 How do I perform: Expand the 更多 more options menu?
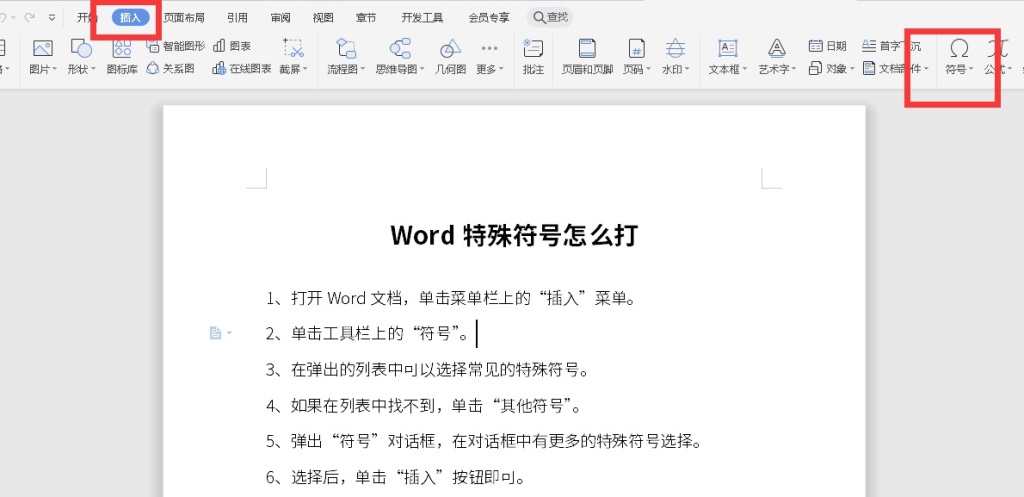[x=489, y=69]
